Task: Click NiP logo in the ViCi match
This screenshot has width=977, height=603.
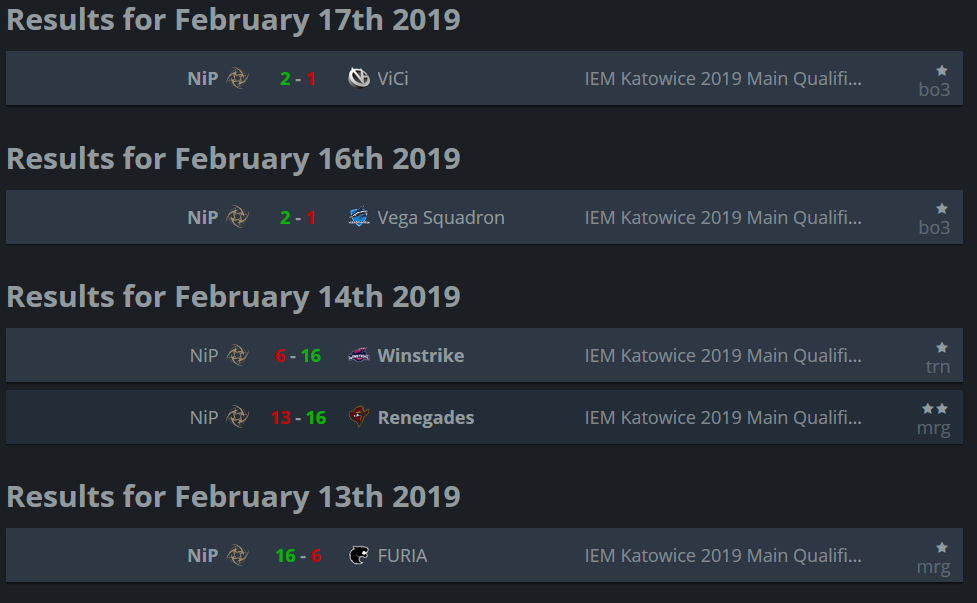Action: [237, 78]
